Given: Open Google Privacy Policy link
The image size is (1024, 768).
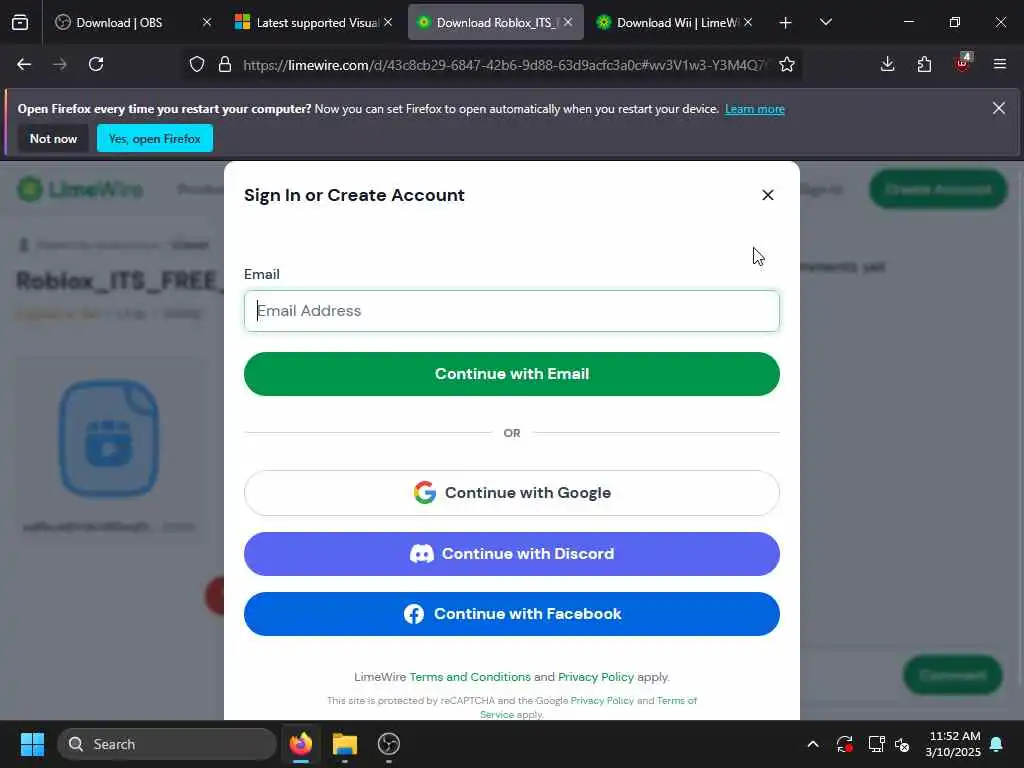Looking at the screenshot, I should [x=602, y=700].
